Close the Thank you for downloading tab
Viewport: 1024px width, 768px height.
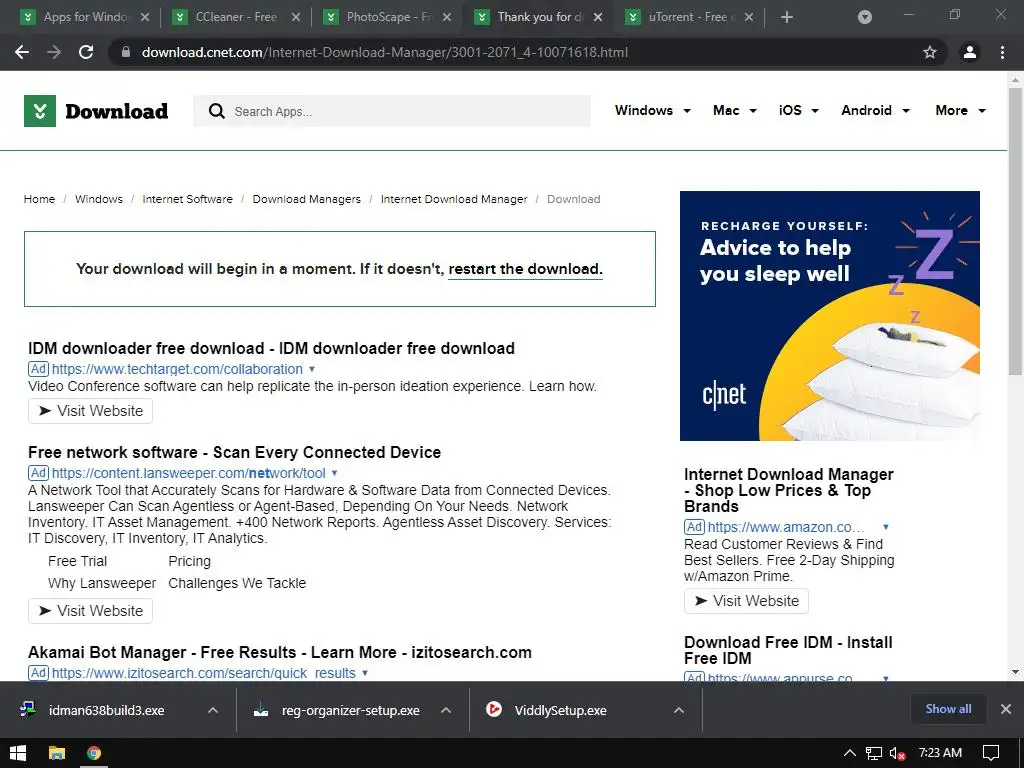(x=598, y=17)
